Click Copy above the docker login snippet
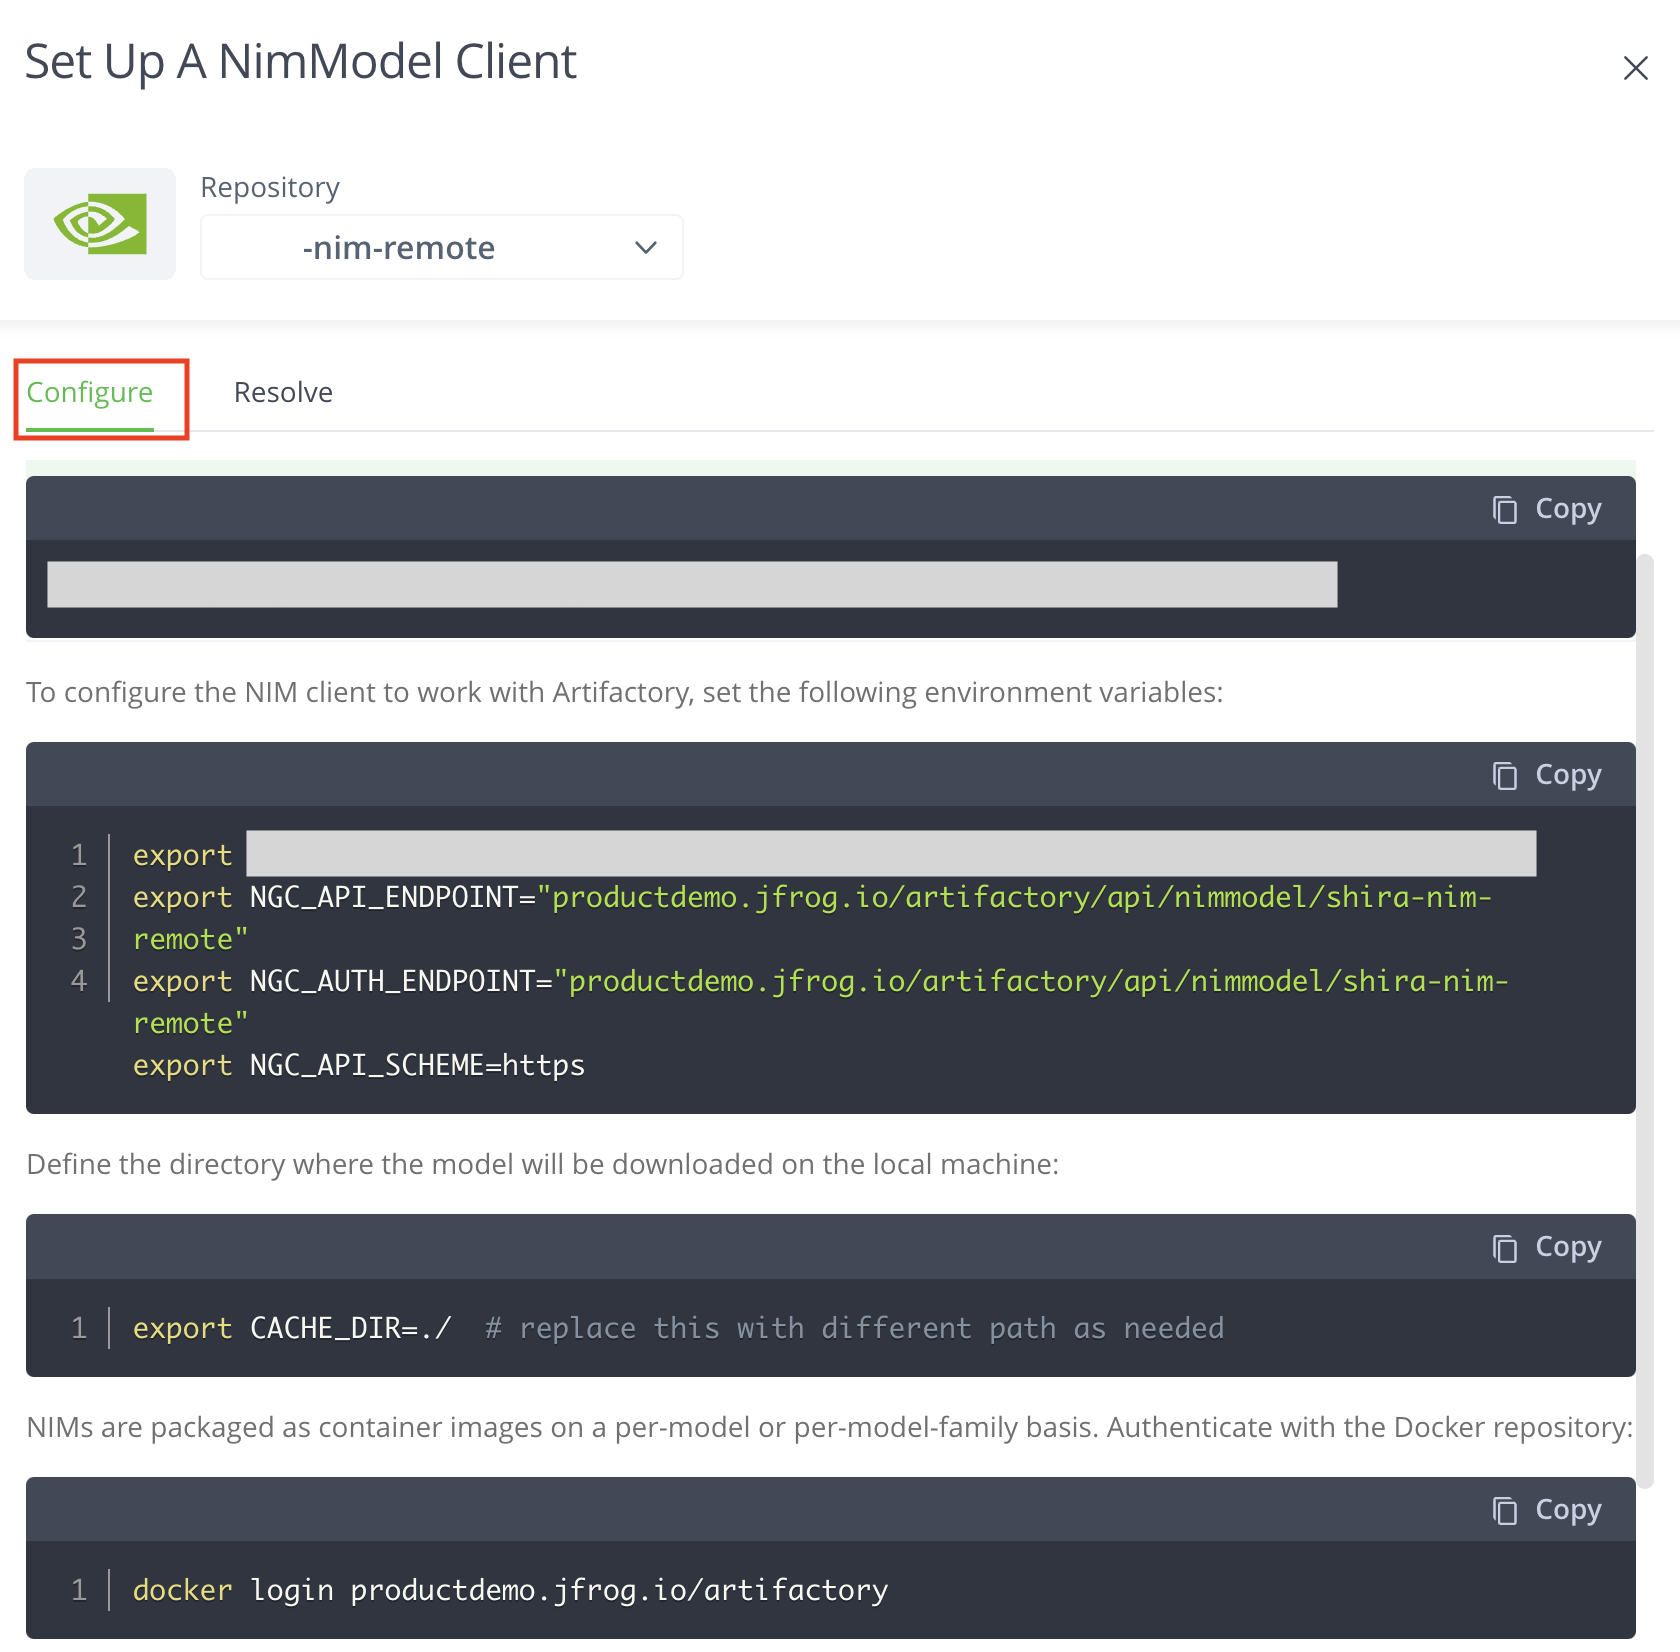Screen dimensions: 1680x1652 coord(1548,1509)
